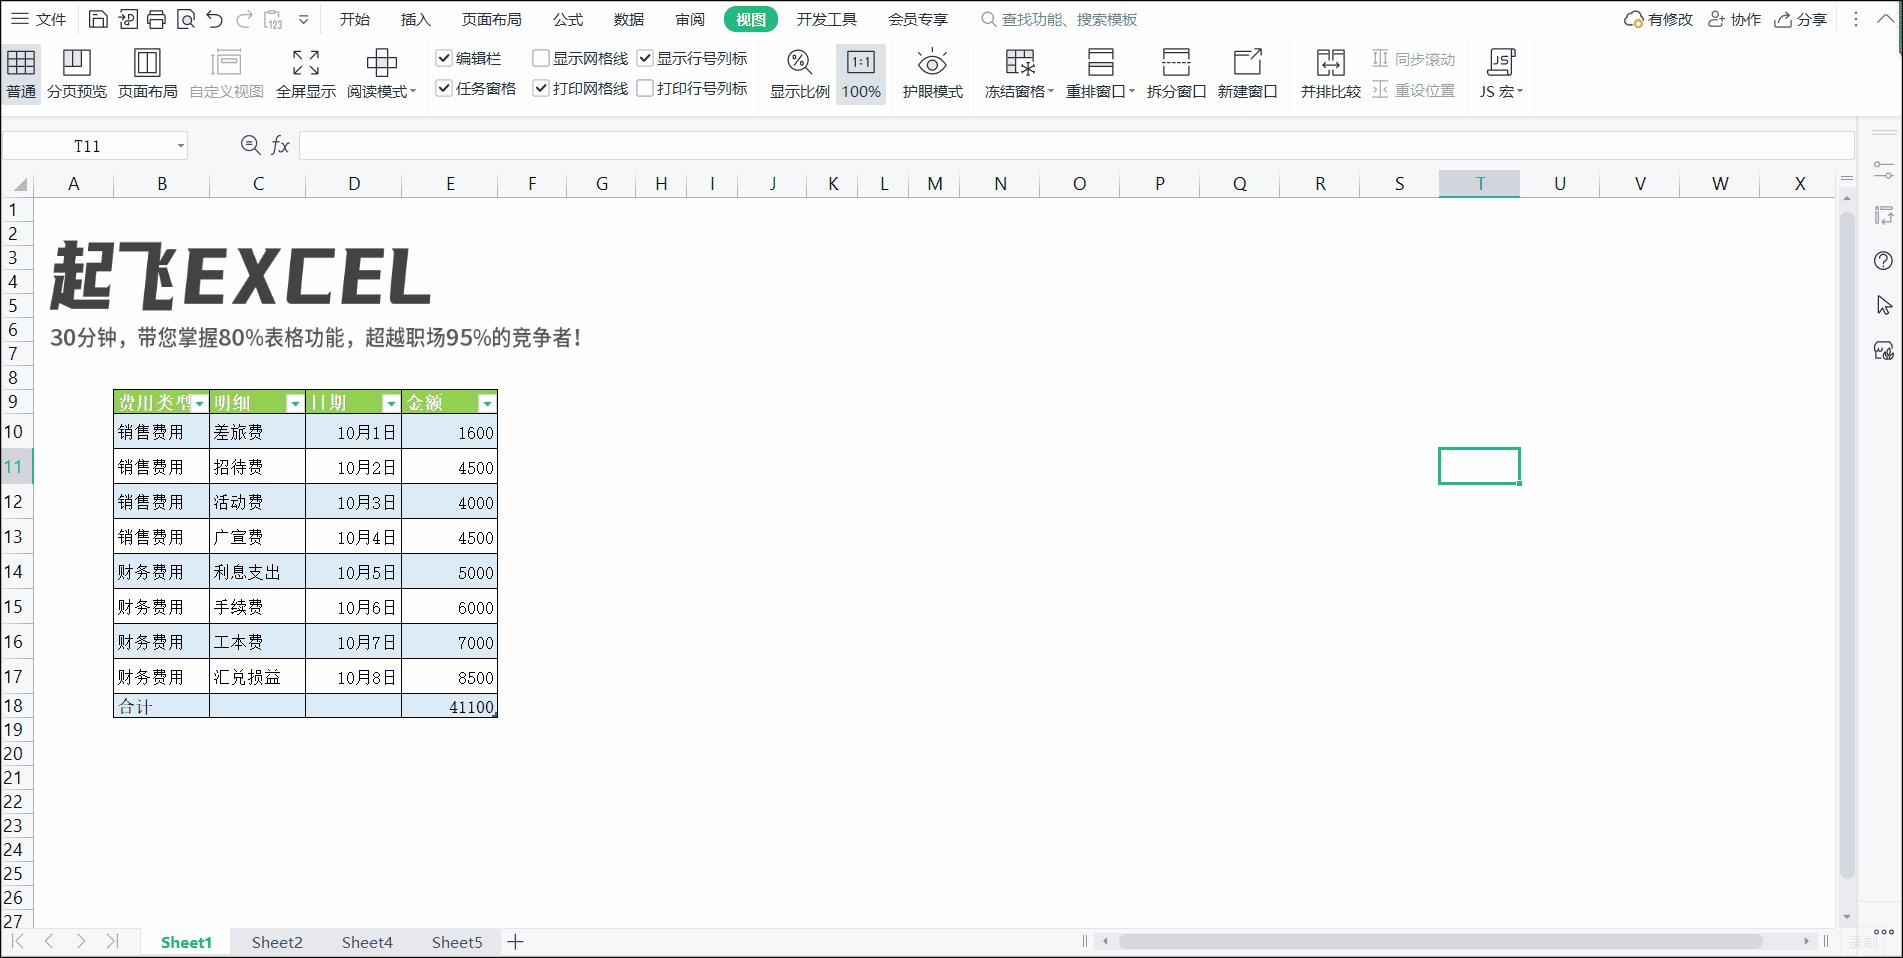
Task: Open the Sheet2 worksheet tab
Action: point(276,941)
